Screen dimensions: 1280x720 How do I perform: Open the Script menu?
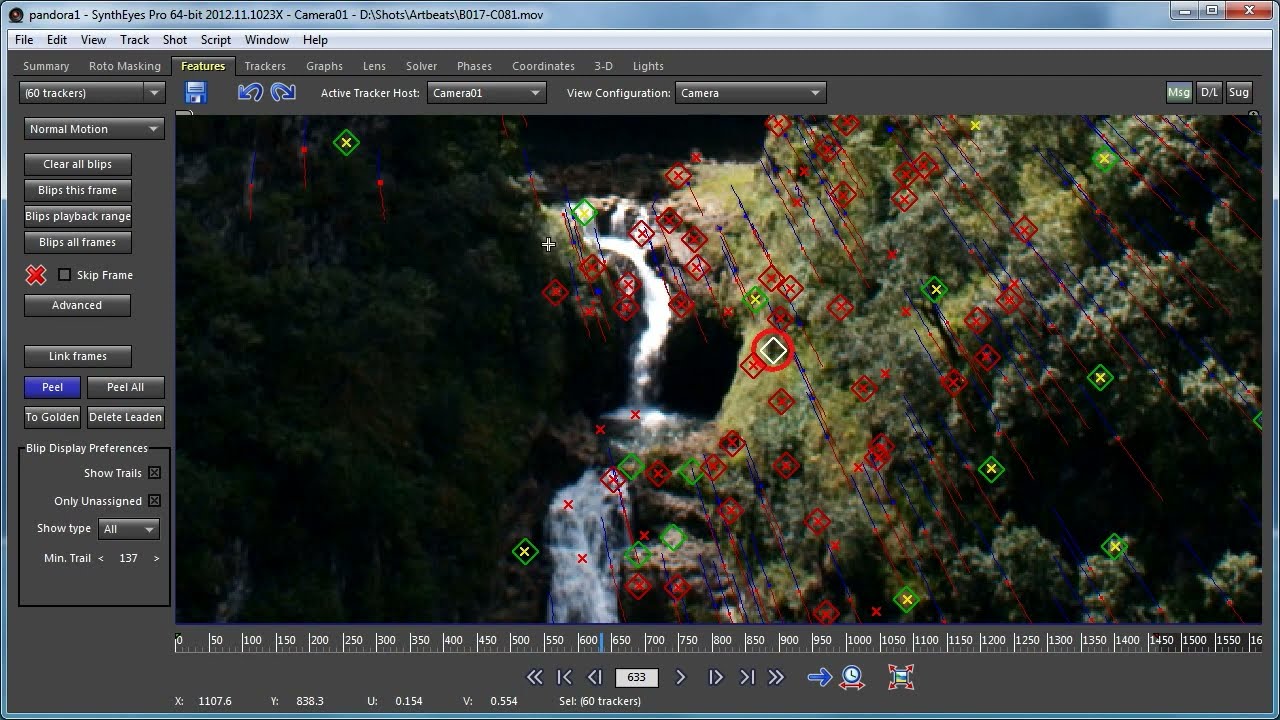coord(216,40)
